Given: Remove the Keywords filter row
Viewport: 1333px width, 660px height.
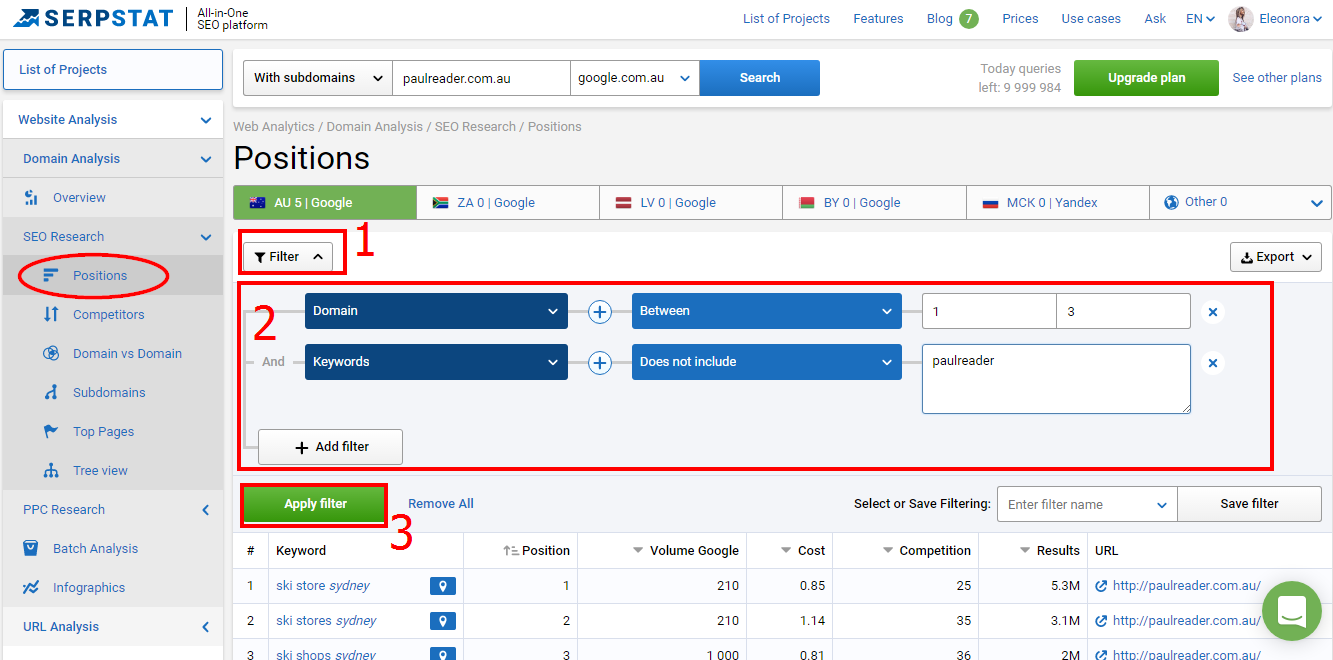Looking at the screenshot, I should point(1213,363).
